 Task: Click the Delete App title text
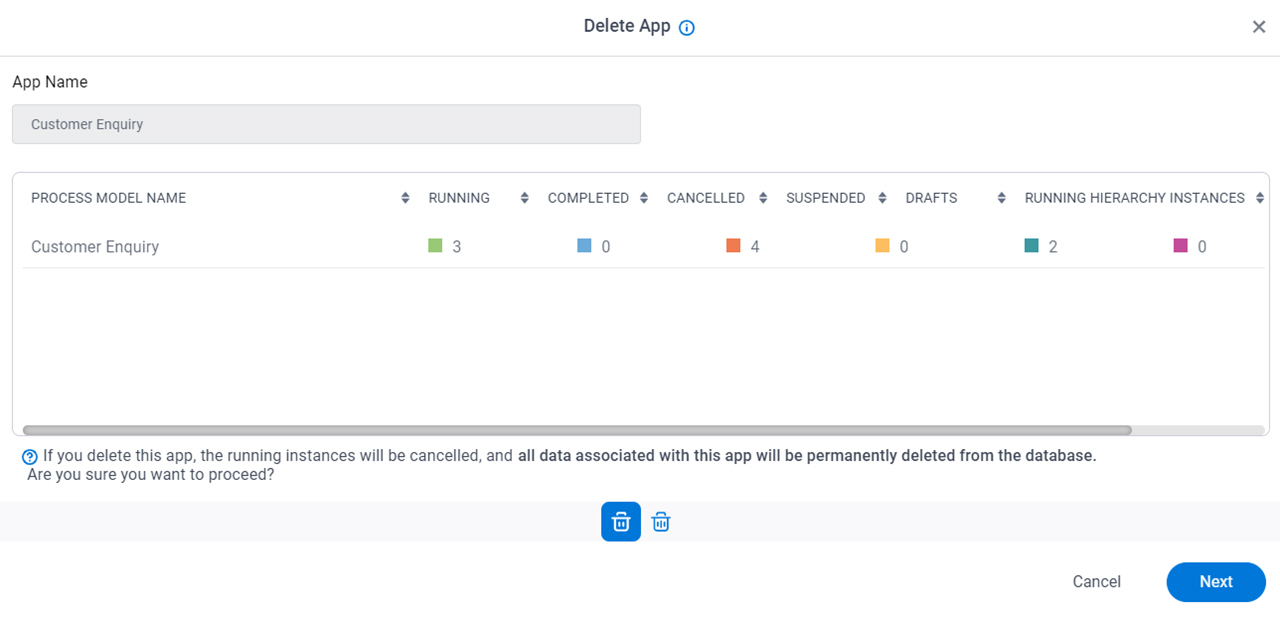[x=627, y=26]
